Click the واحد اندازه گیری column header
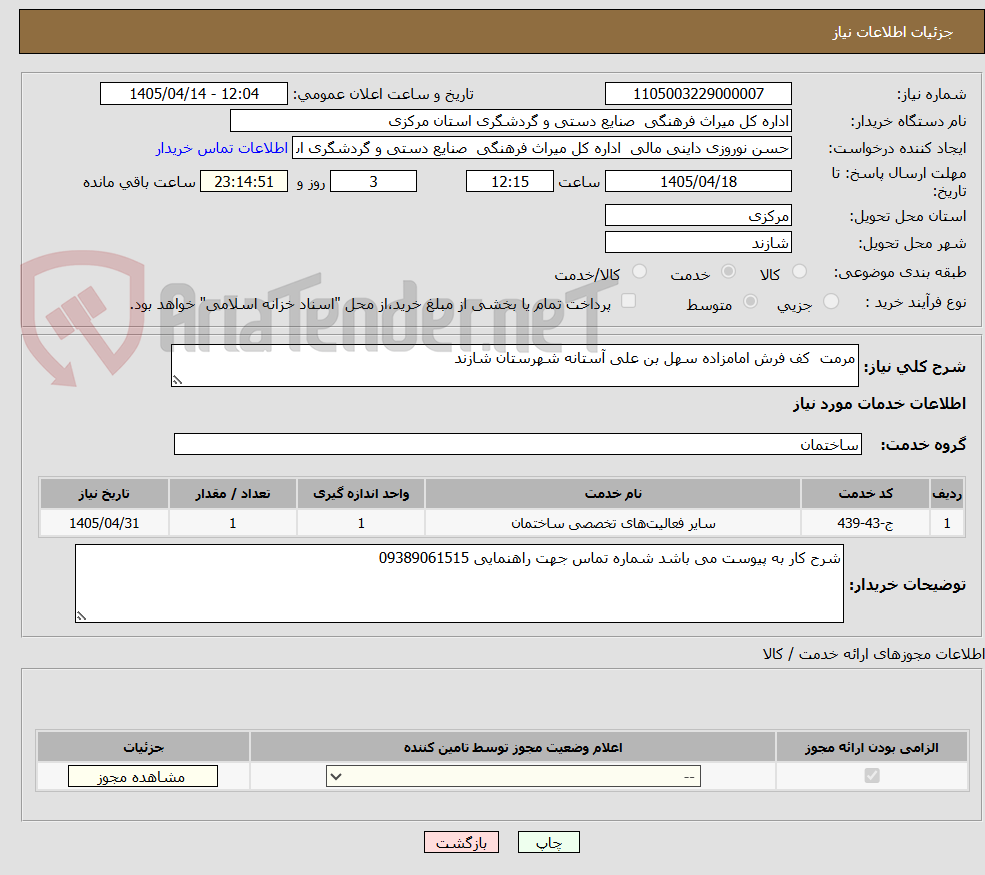Screen dimensions: 985x875 [361, 494]
